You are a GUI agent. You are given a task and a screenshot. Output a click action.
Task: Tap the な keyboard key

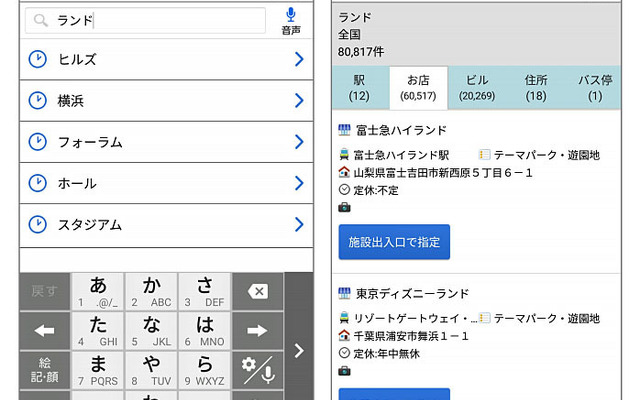click(151, 331)
